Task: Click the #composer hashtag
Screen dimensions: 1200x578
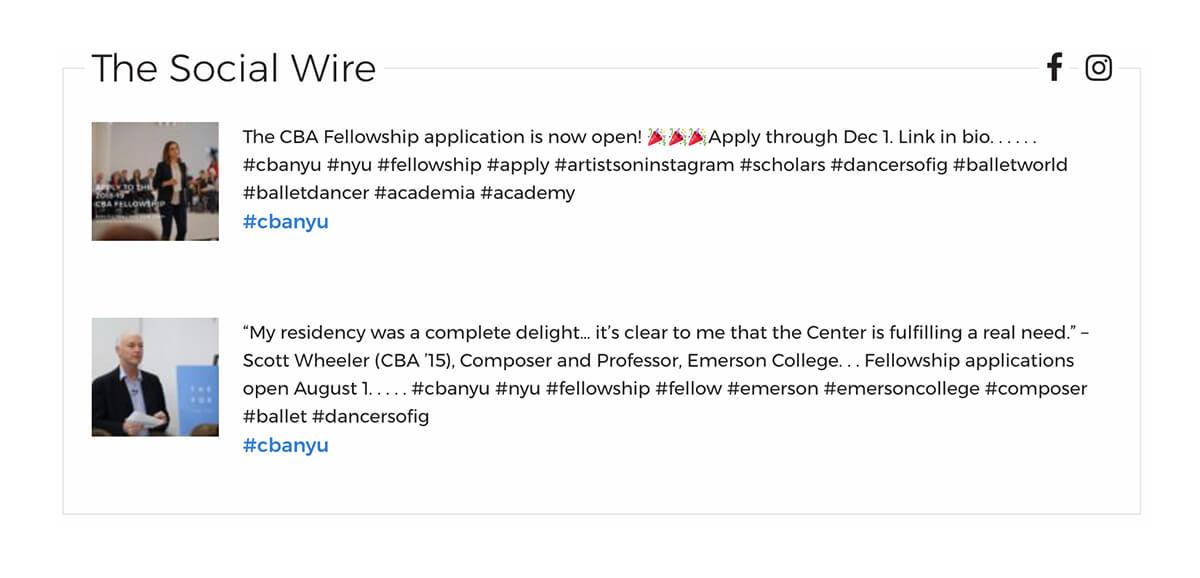Action: (x=1036, y=389)
